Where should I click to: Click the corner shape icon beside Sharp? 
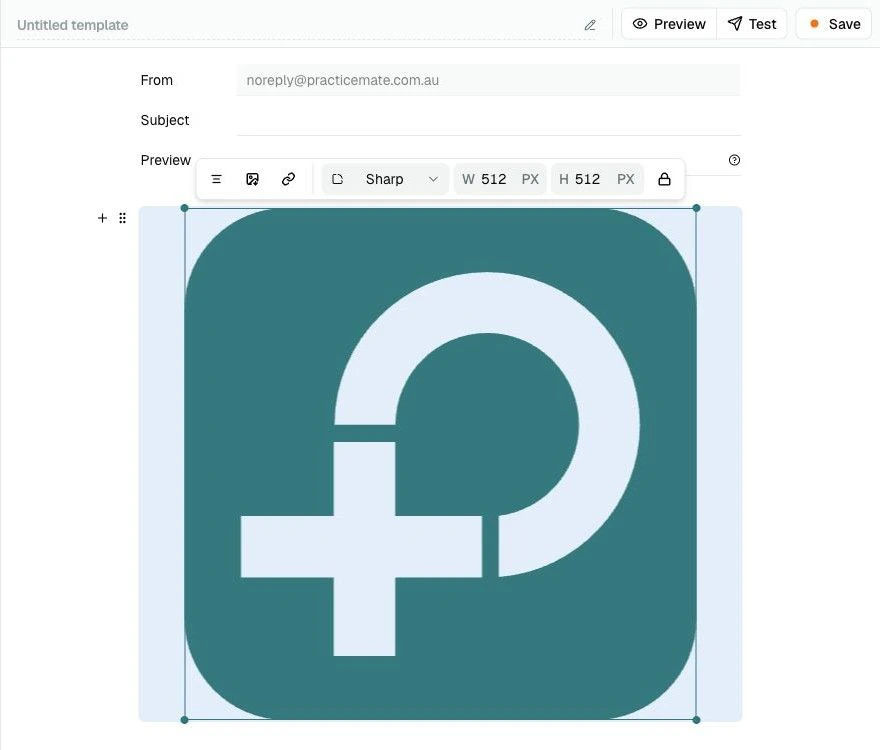[x=337, y=179]
